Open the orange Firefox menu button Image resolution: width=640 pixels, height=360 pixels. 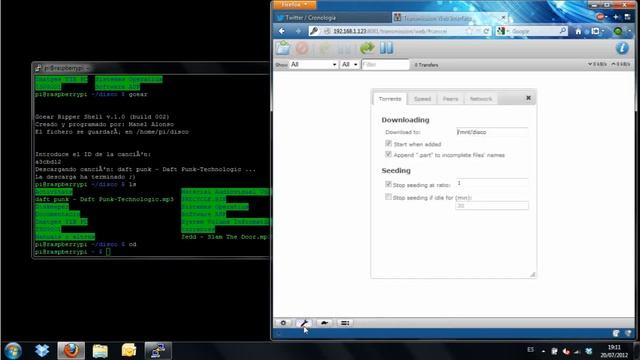294,4
